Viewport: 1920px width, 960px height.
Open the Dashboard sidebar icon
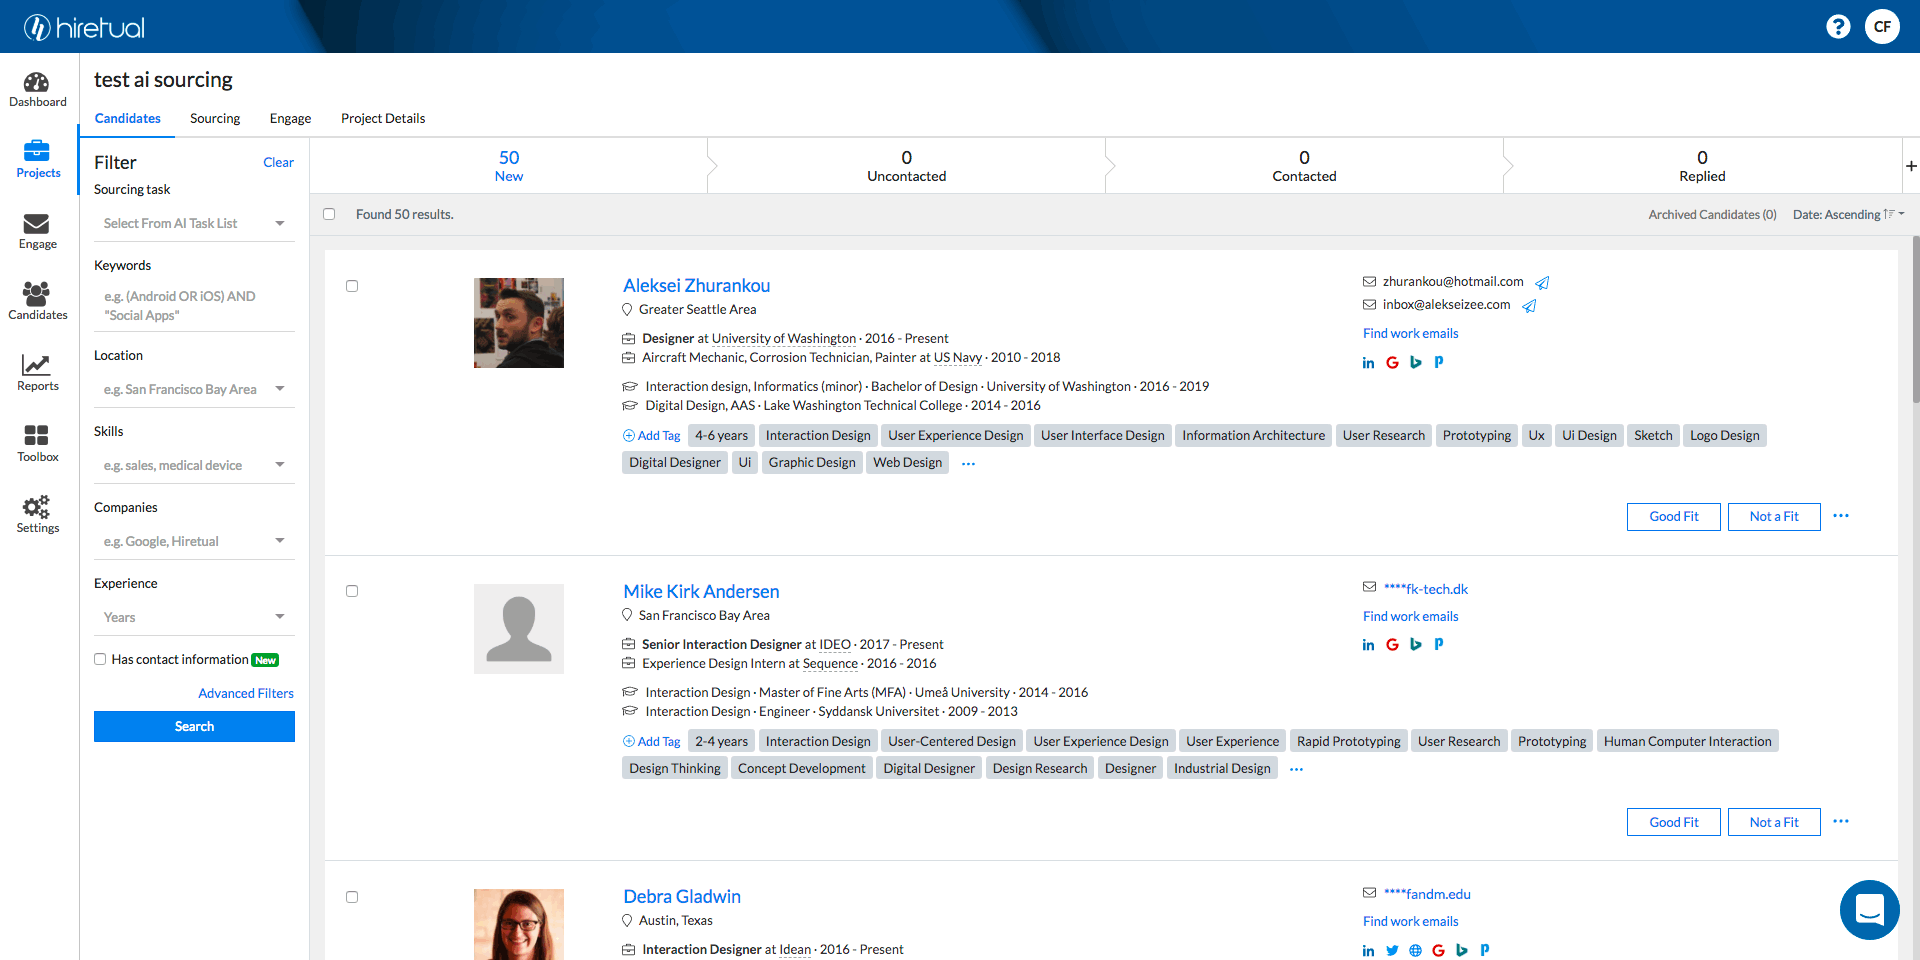tap(38, 90)
